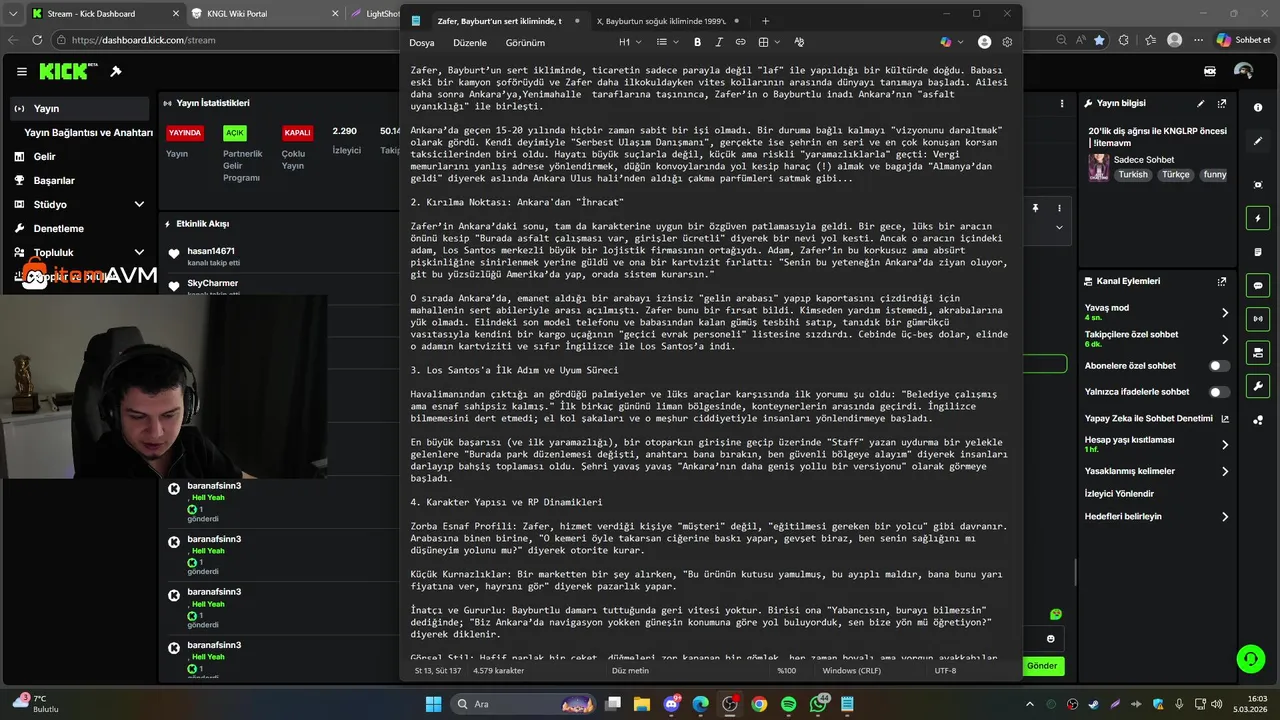Click the Kick logo
This screenshot has height=720, width=1280.
click(68, 71)
